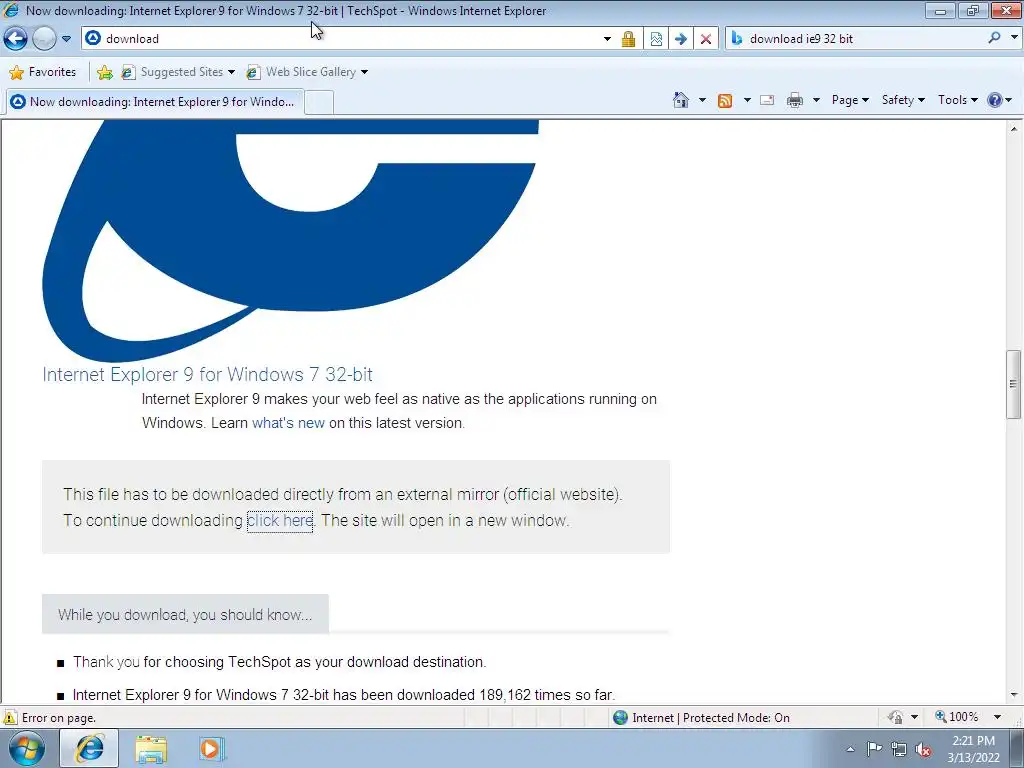
Task: Click the RSS feeds icon
Action: (x=725, y=100)
